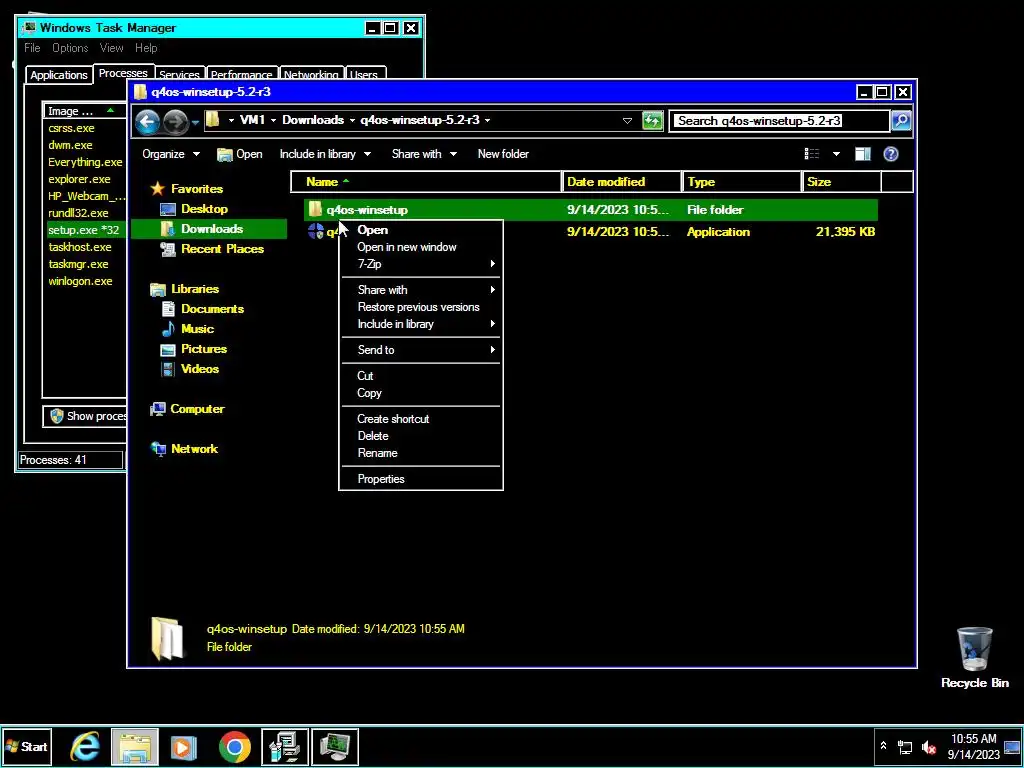The image size is (1024, 768).
Task: Open Recent Places in navigation pane
Action: 222,249
